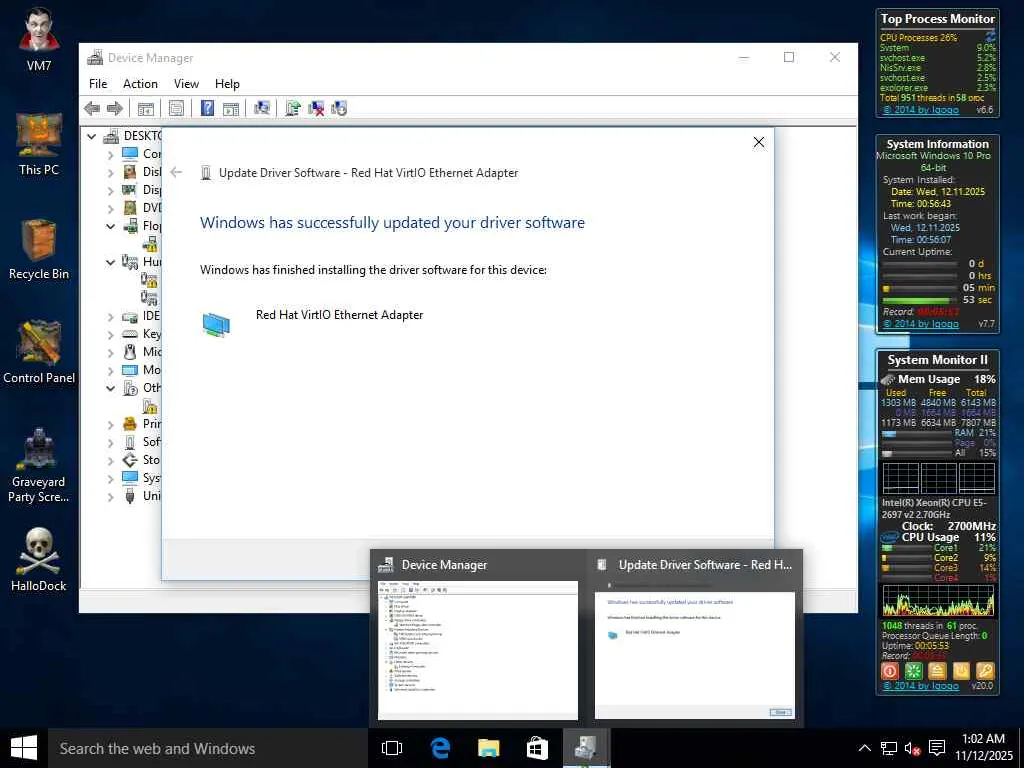Screen dimensions: 1024x768
Task: Toggle the Show/Hide Console Tree toolbar icon
Action: (x=146, y=108)
